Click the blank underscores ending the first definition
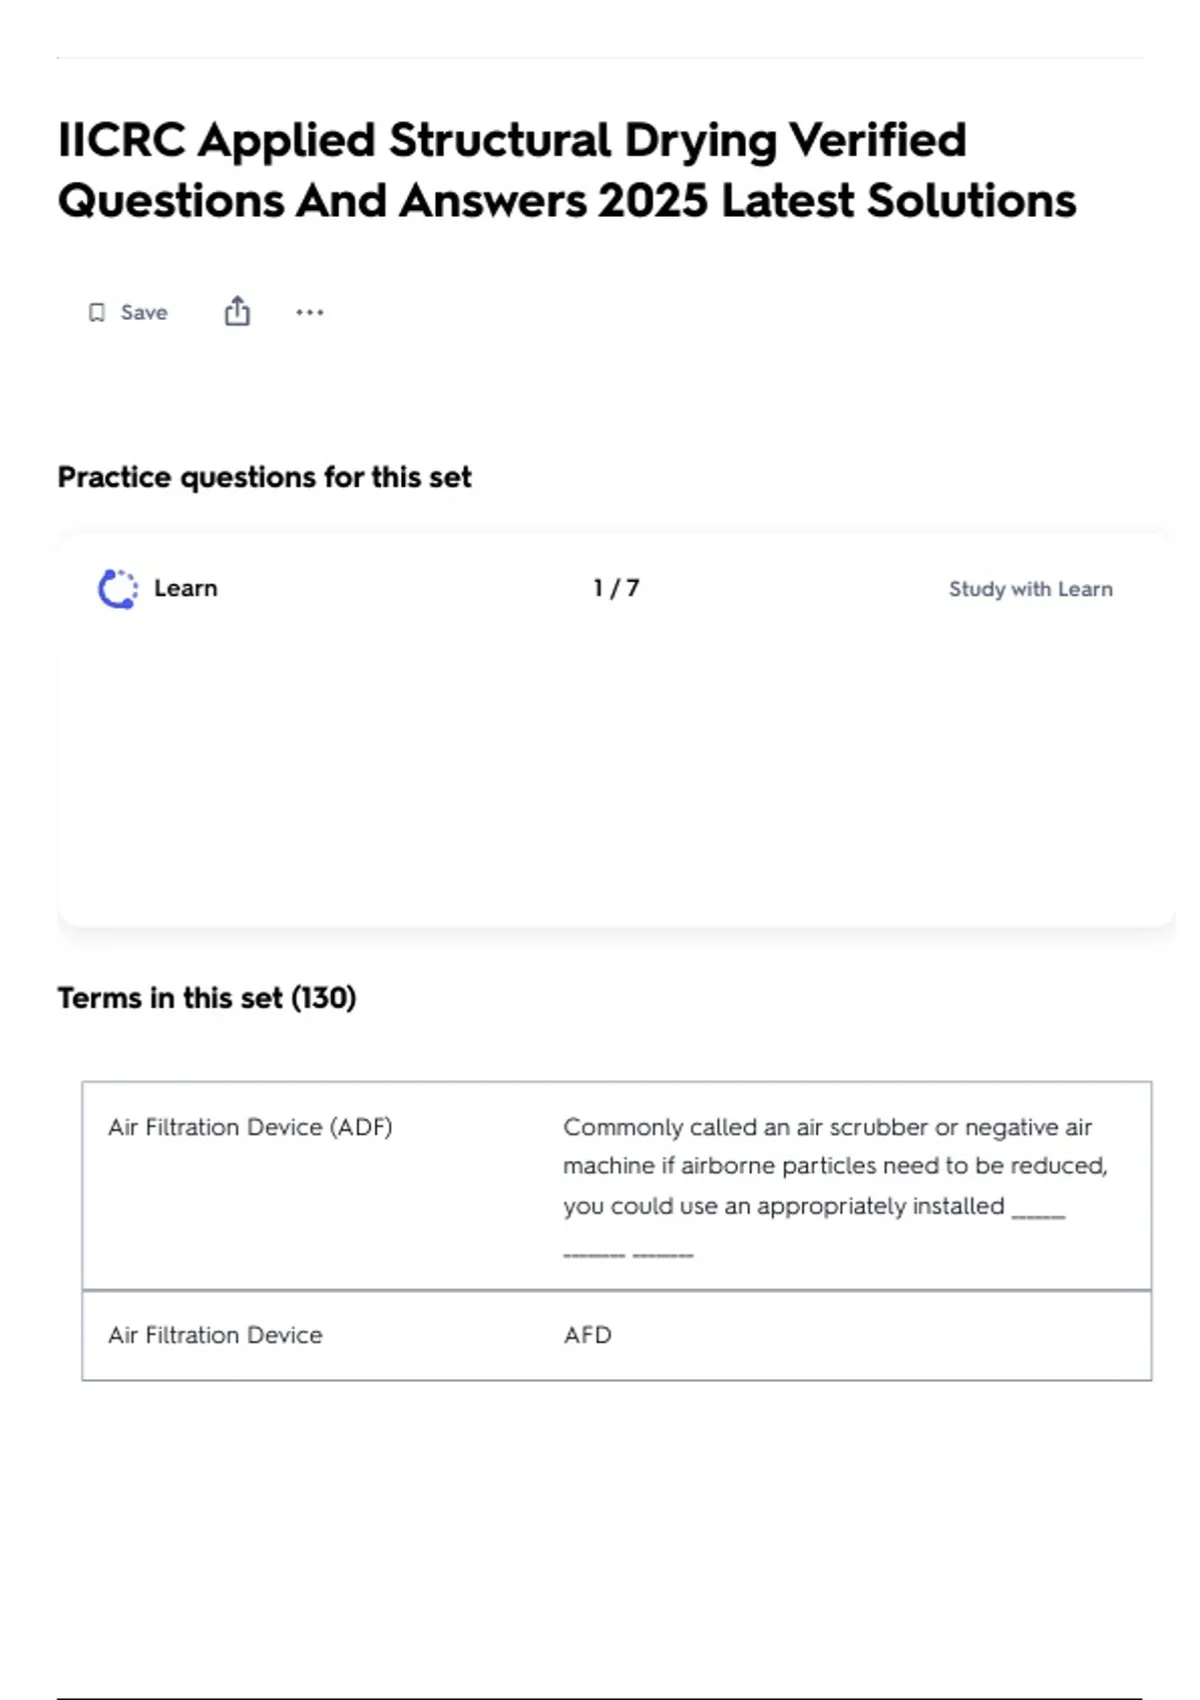 coord(628,1254)
